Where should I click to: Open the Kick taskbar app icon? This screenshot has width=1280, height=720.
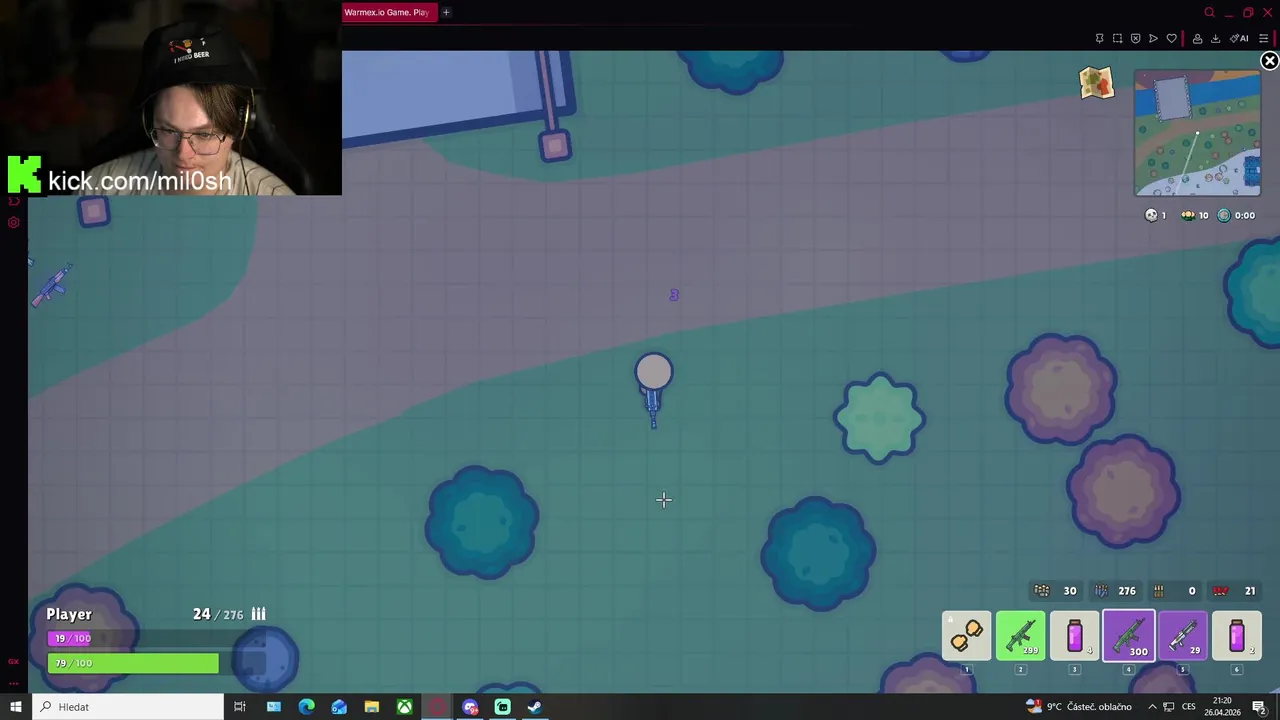point(502,707)
